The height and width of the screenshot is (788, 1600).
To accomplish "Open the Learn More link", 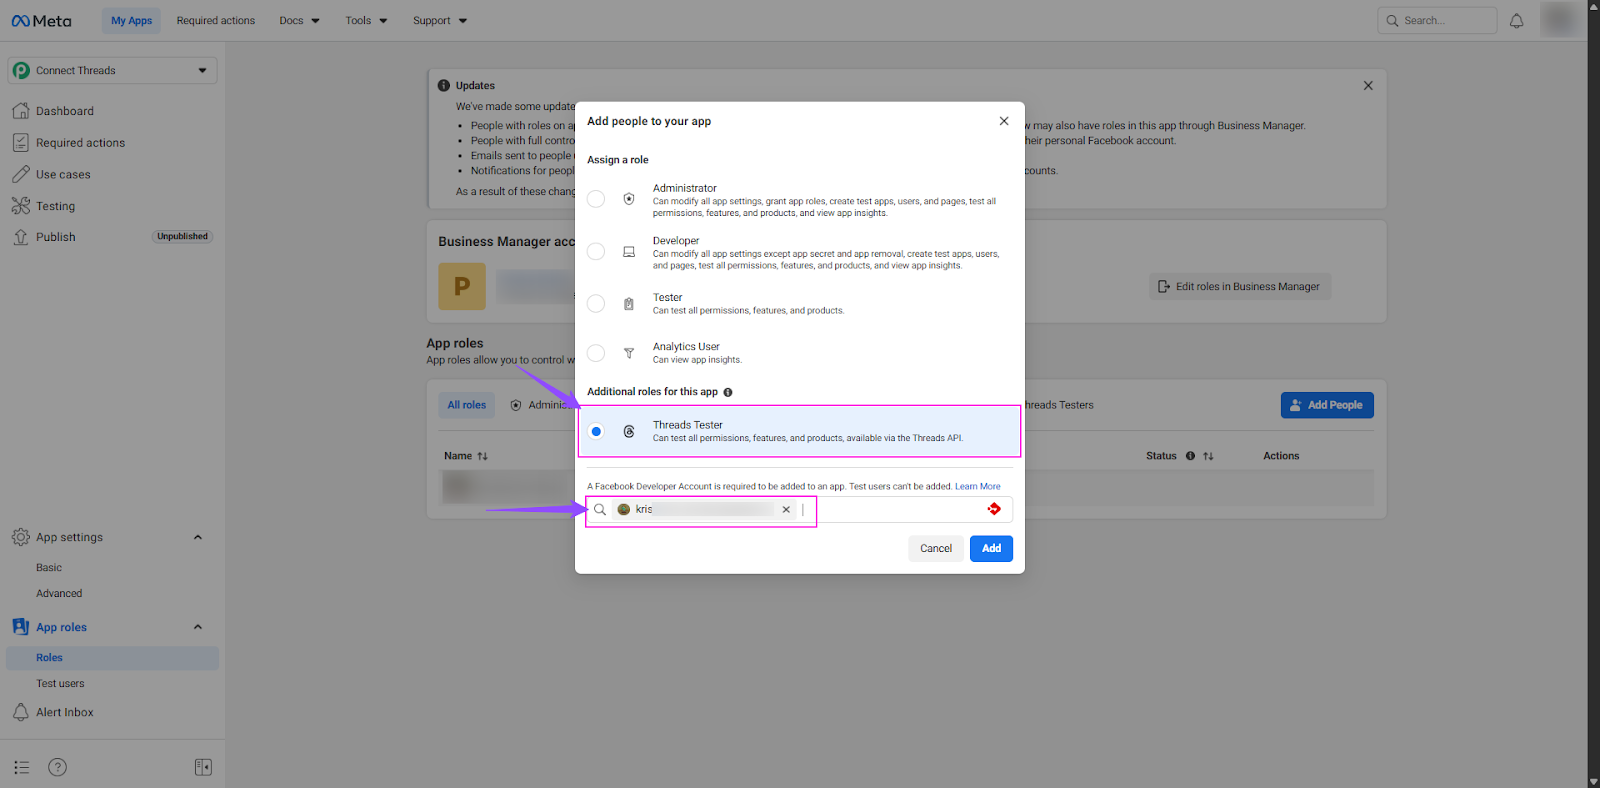I will (977, 487).
